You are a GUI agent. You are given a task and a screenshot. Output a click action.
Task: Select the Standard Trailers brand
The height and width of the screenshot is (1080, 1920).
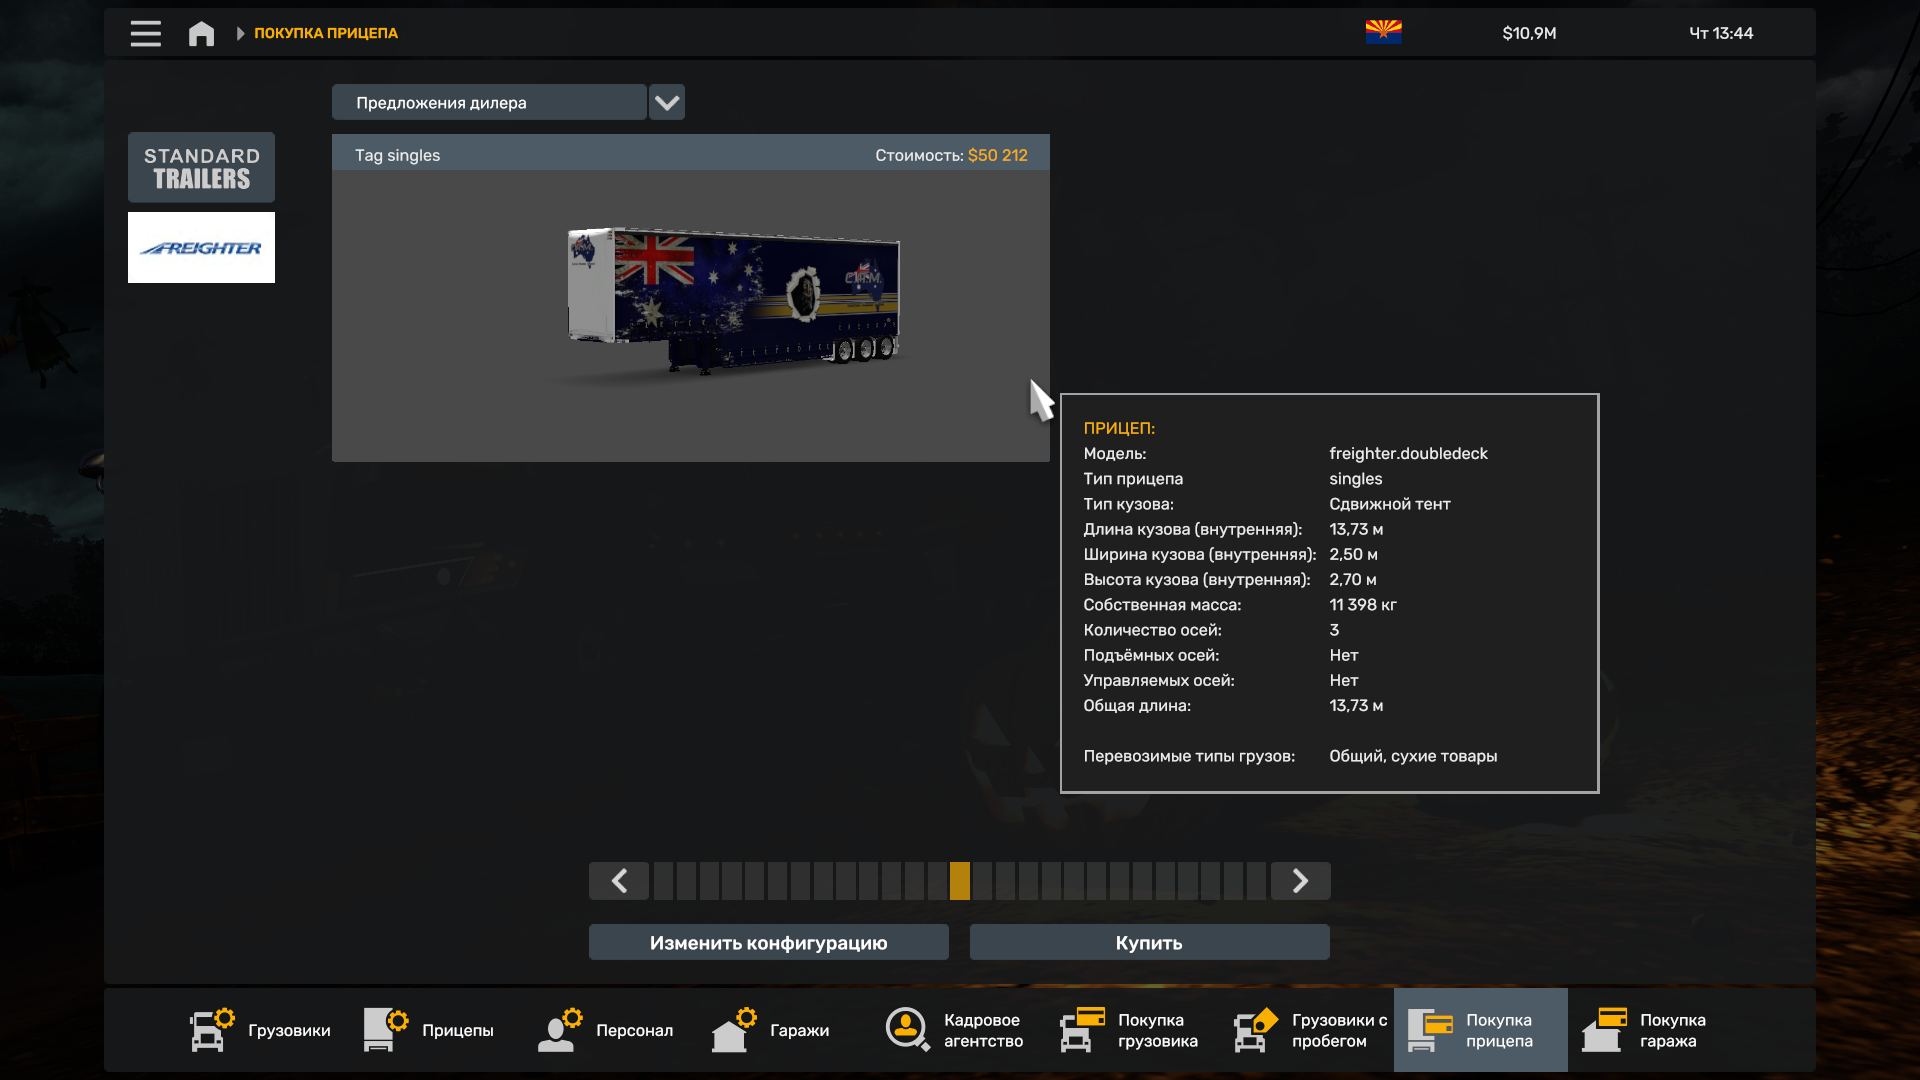(201, 168)
